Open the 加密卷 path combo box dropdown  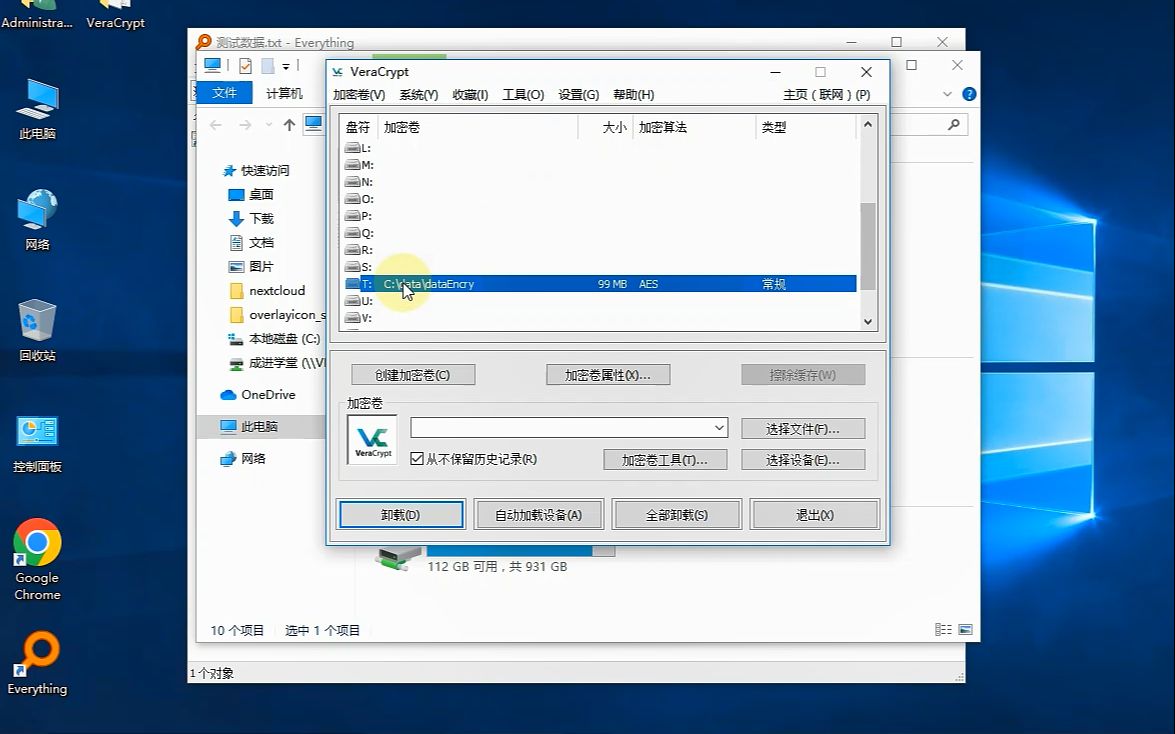pos(719,428)
